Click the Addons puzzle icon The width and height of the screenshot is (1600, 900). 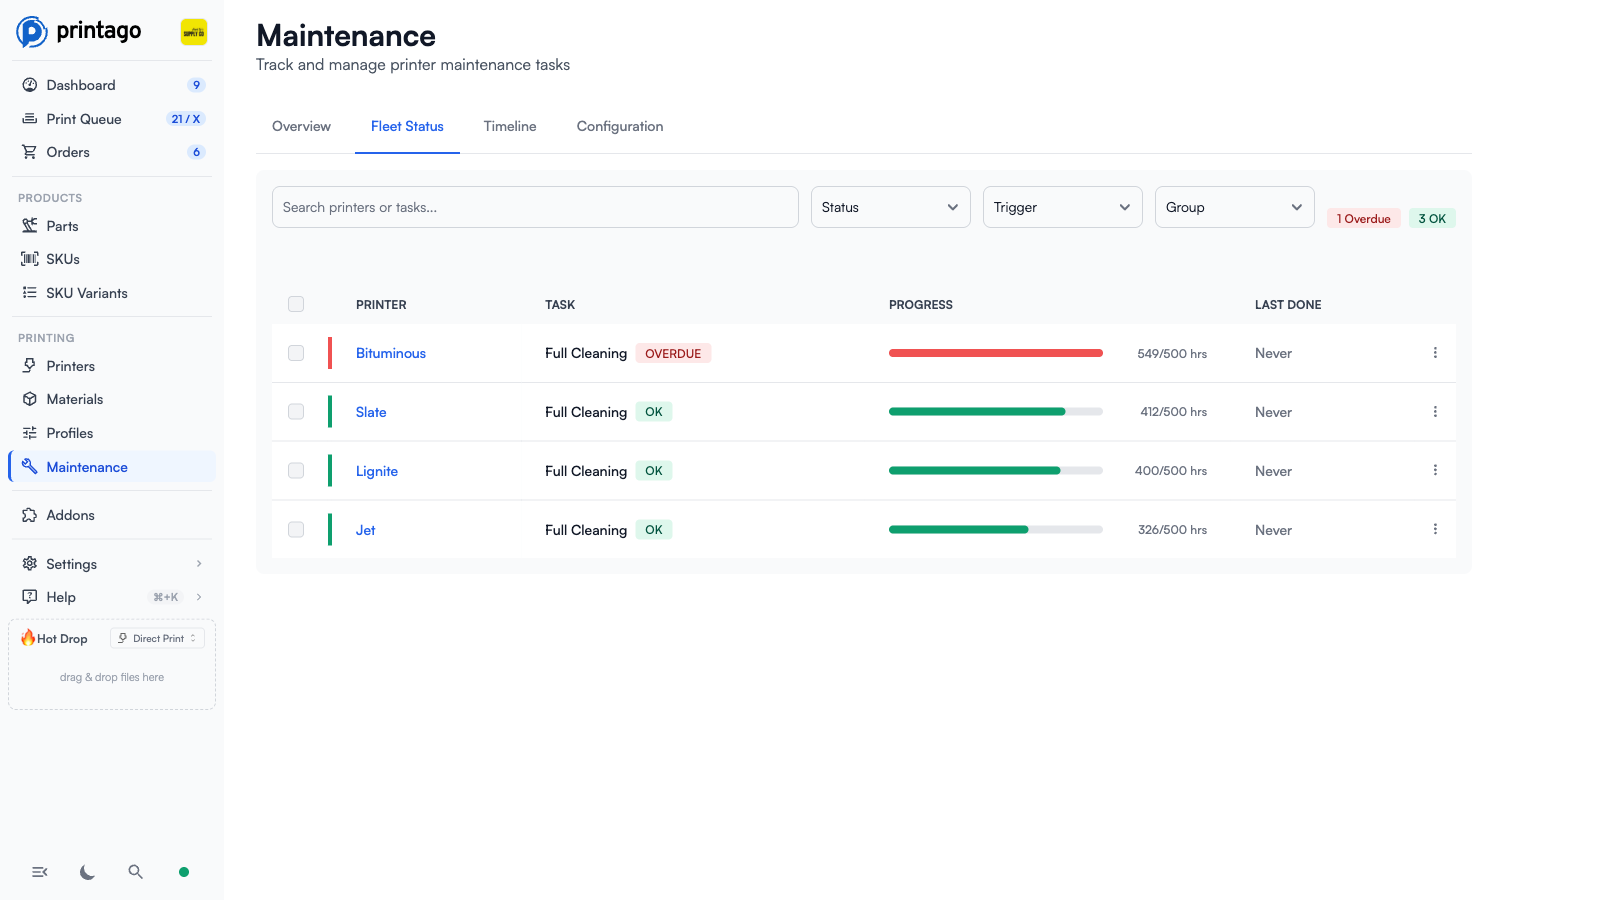click(x=30, y=515)
